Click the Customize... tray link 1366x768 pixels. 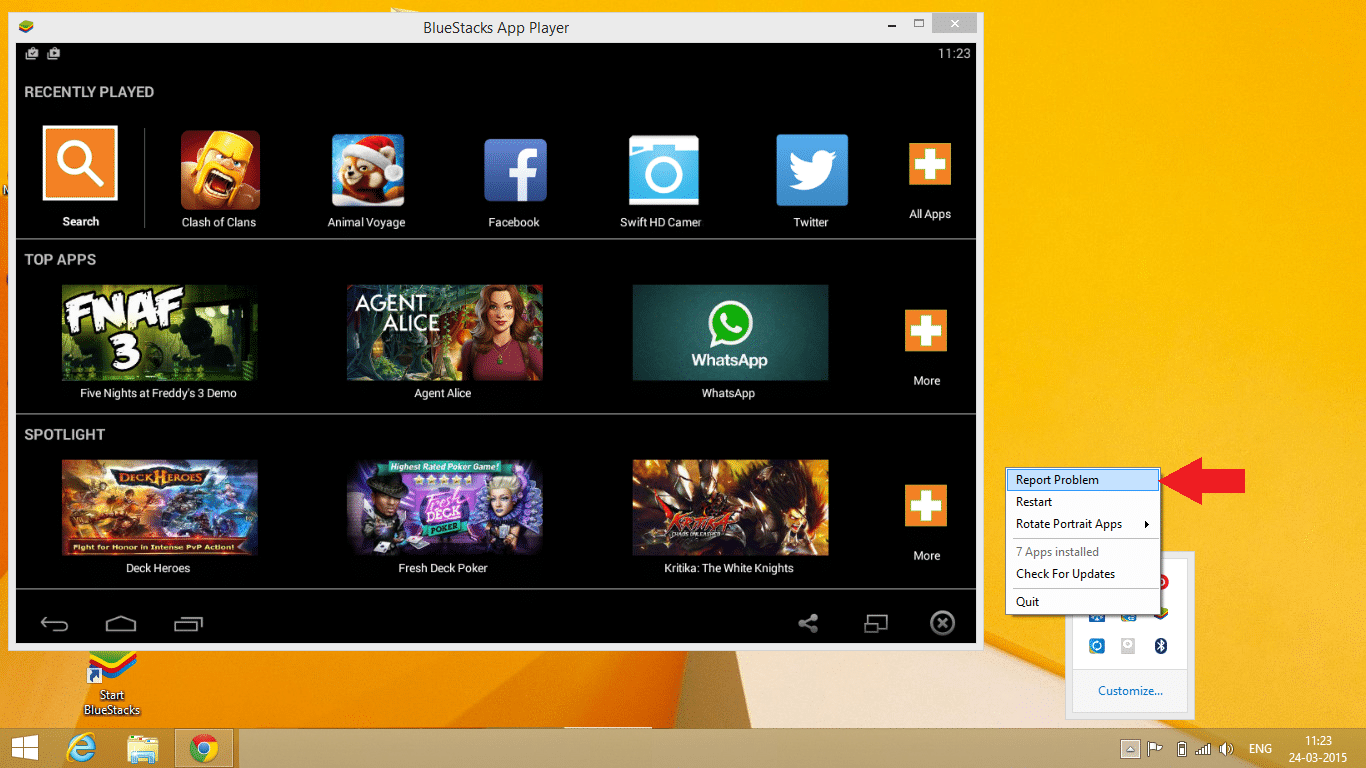1130,691
